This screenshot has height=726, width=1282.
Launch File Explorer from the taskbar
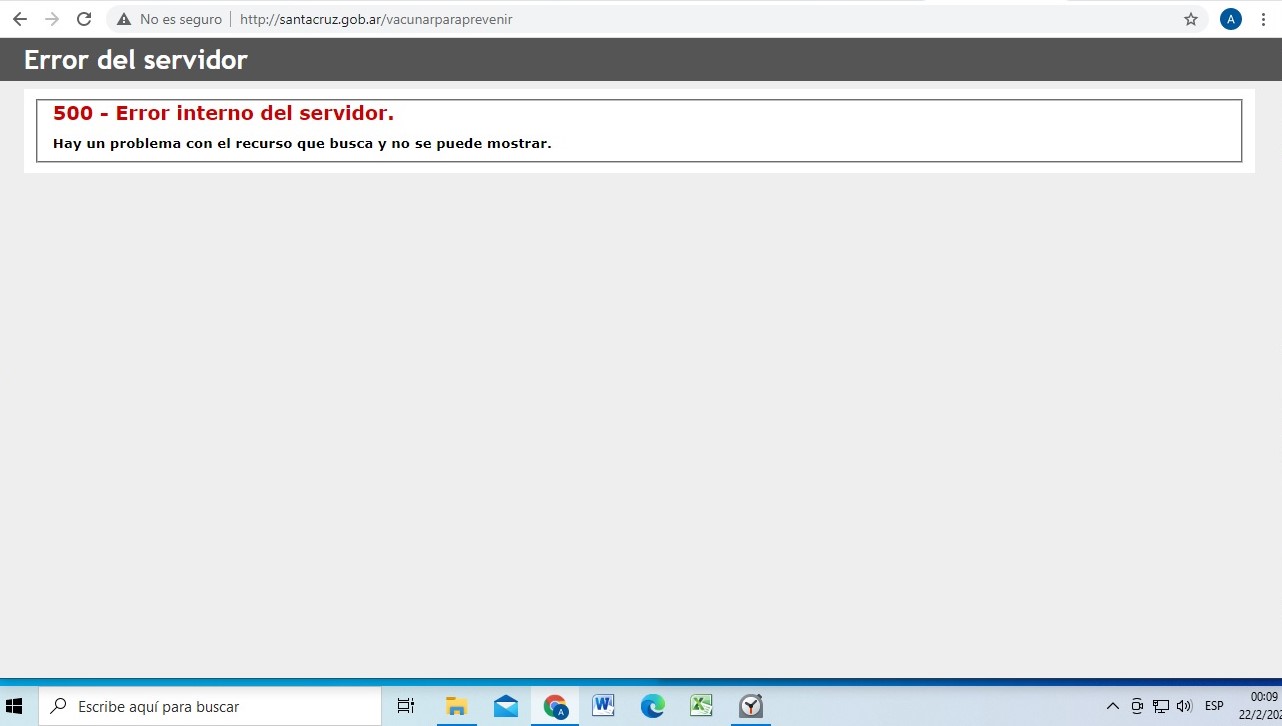click(456, 706)
